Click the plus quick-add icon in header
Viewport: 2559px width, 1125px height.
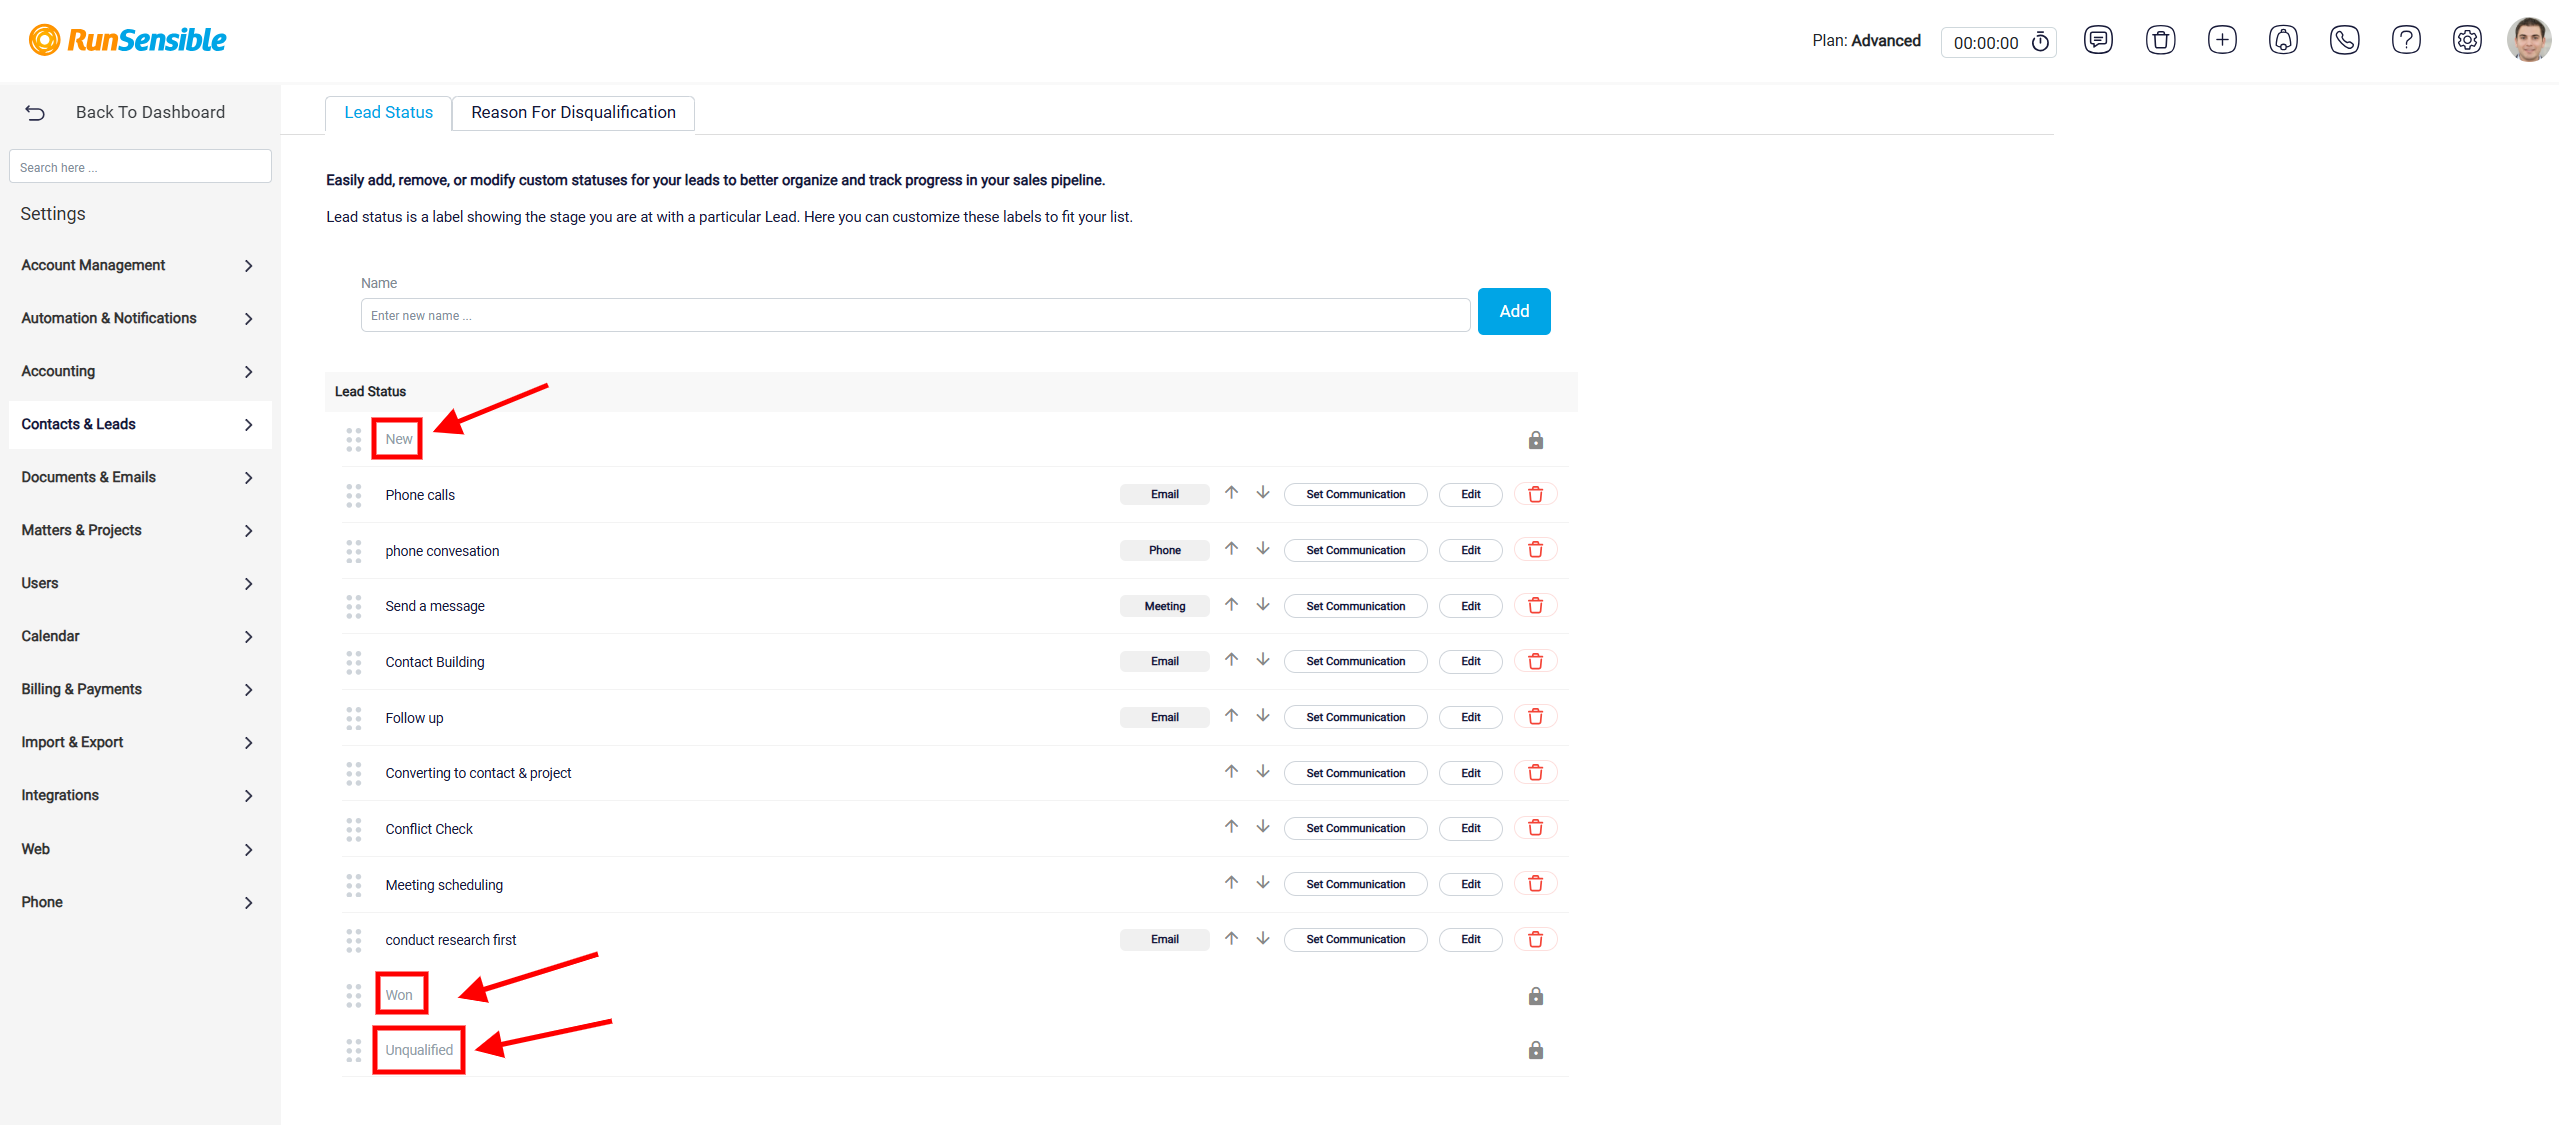2222,40
